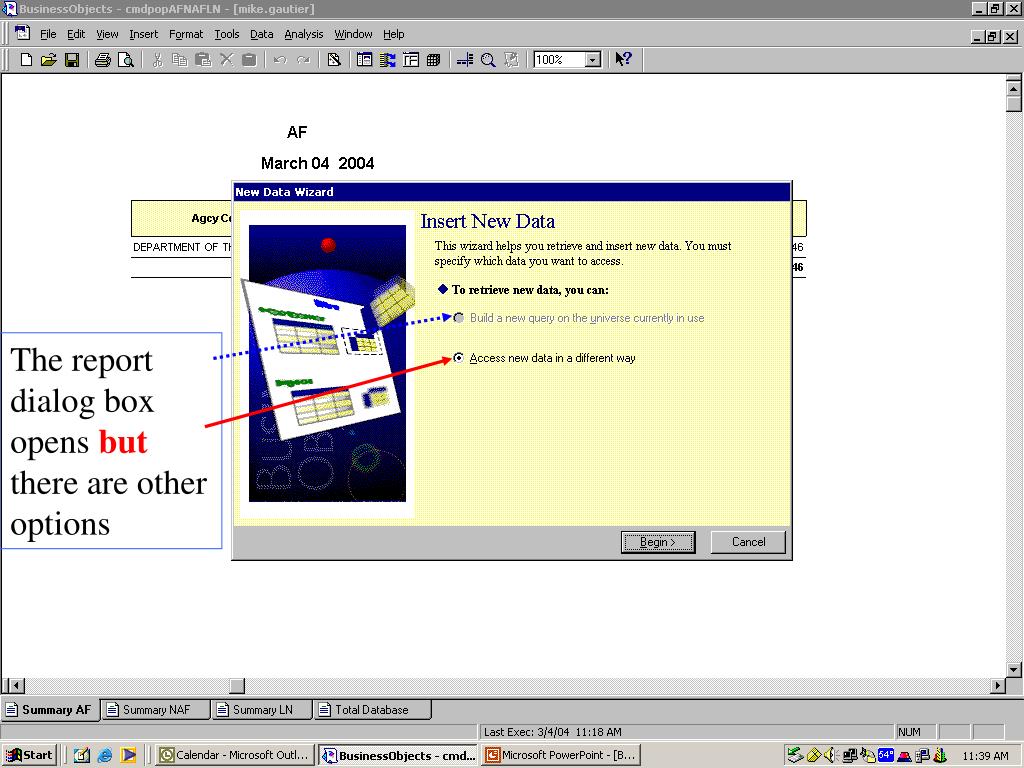The width and height of the screenshot is (1024, 768).
Task: Switch to the Summary AF report tab
Action: pyautogui.click(x=50, y=710)
